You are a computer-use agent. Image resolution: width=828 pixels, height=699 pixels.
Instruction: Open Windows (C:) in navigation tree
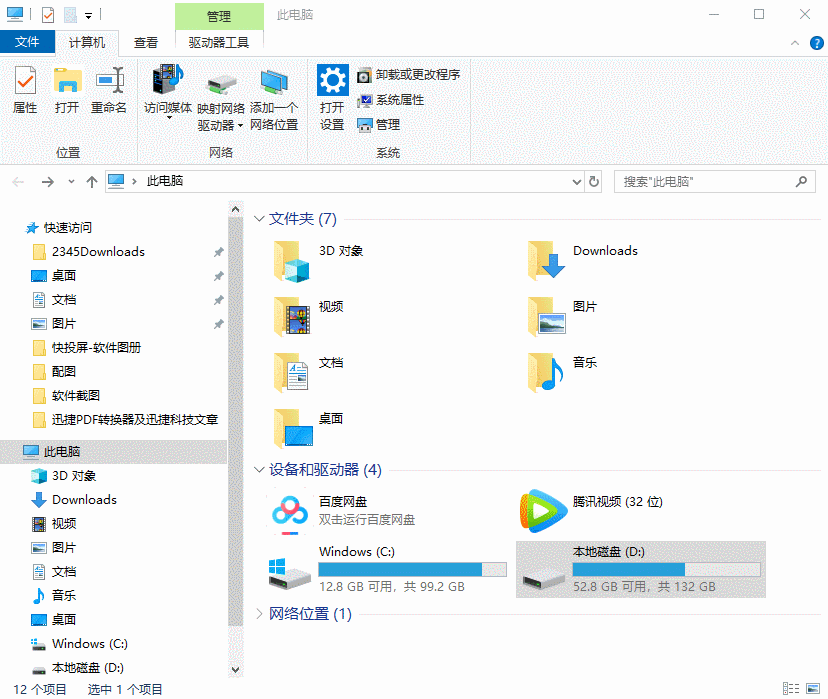click(89, 644)
